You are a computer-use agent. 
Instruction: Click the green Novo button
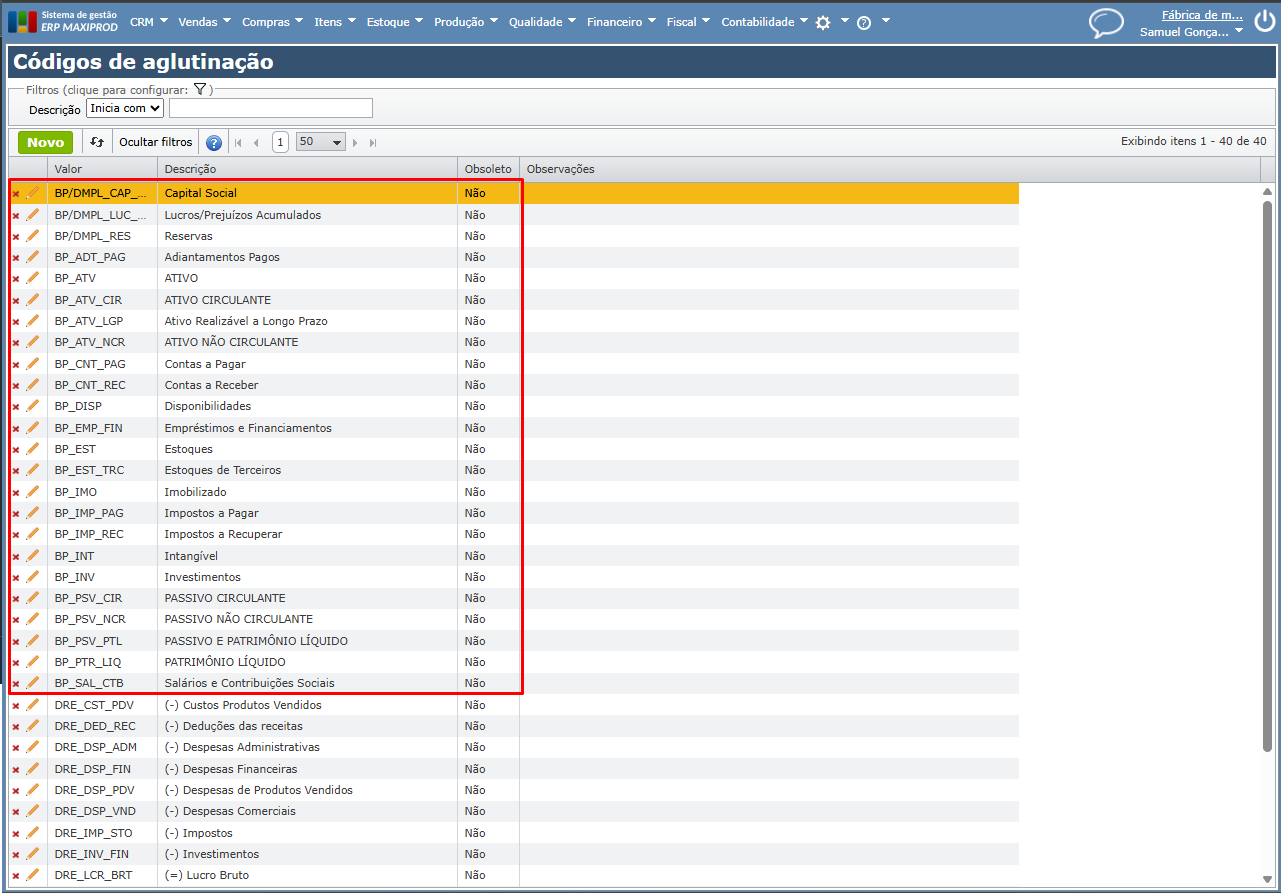45,142
